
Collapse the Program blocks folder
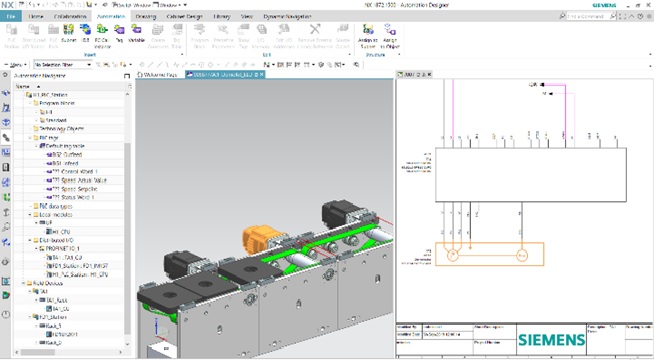(x=30, y=103)
